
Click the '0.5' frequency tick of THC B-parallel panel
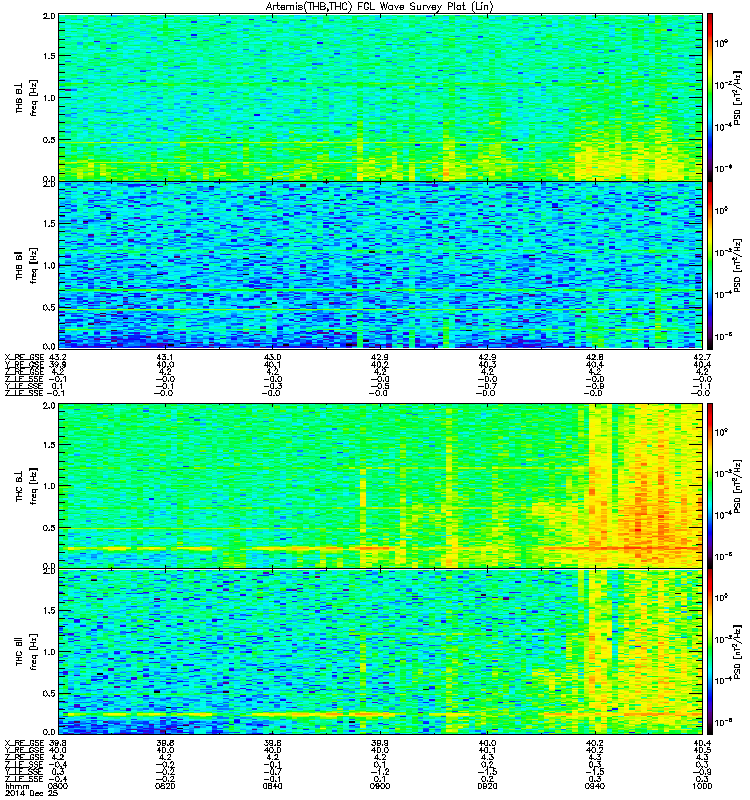[x=49, y=693]
